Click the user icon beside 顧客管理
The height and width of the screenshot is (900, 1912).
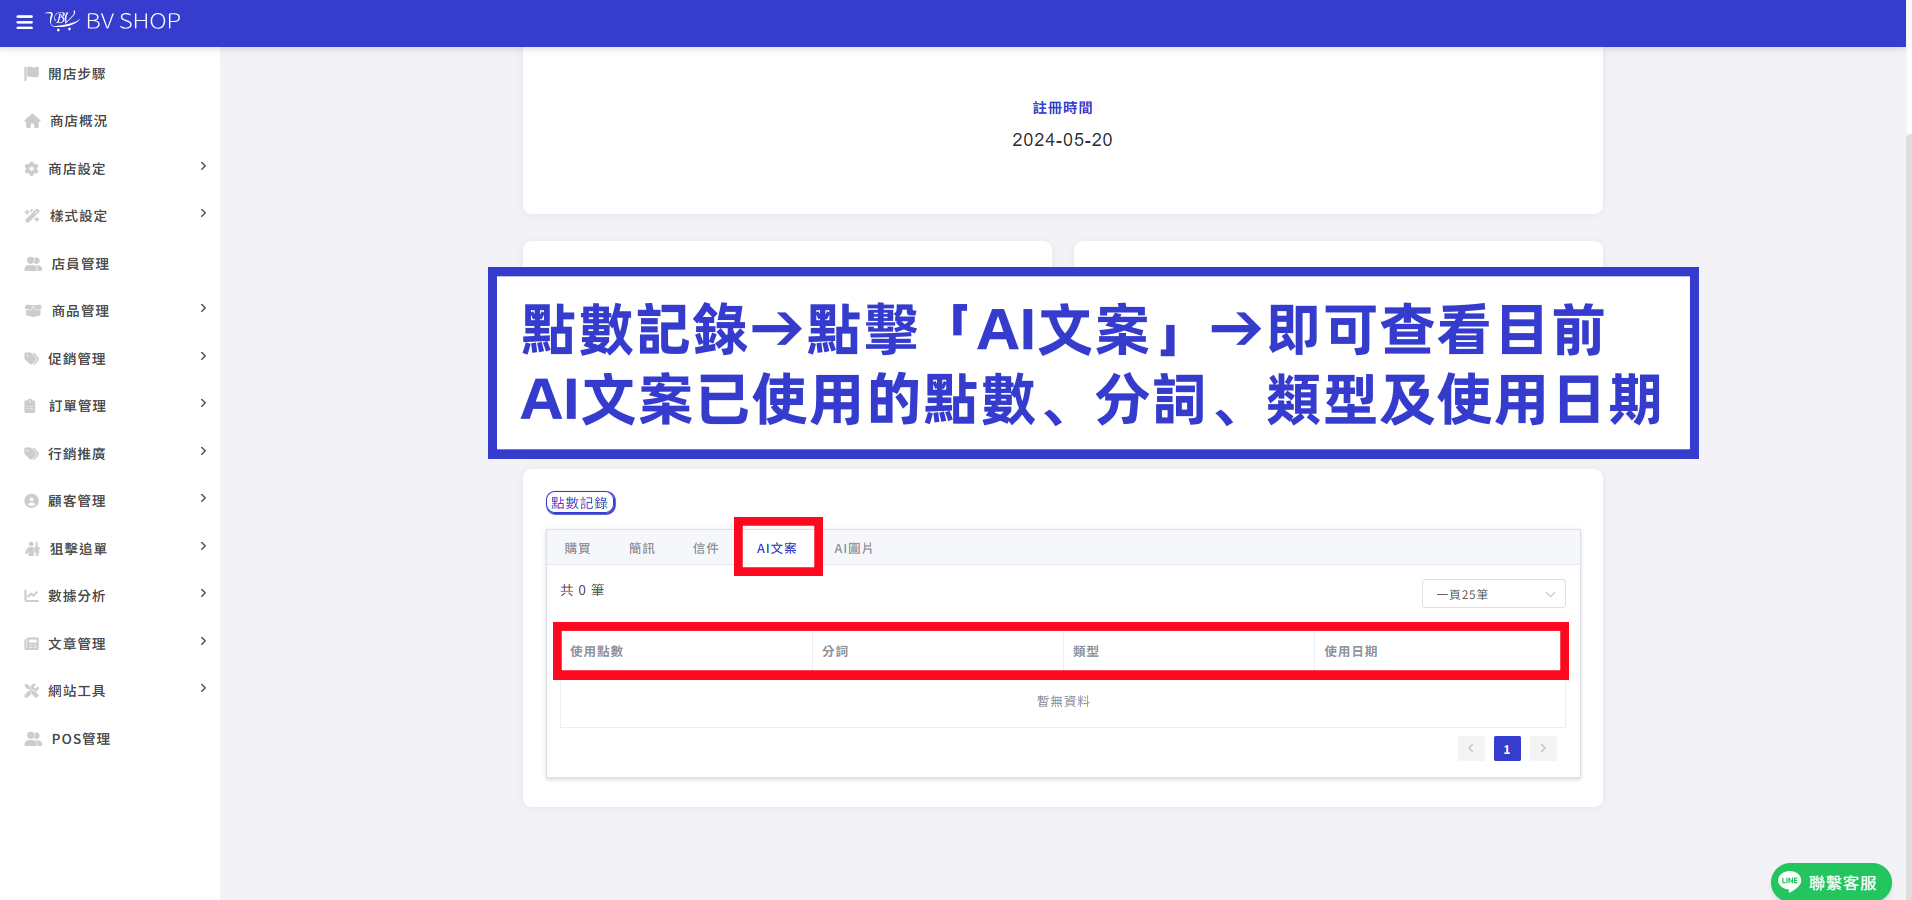(x=31, y=501)
